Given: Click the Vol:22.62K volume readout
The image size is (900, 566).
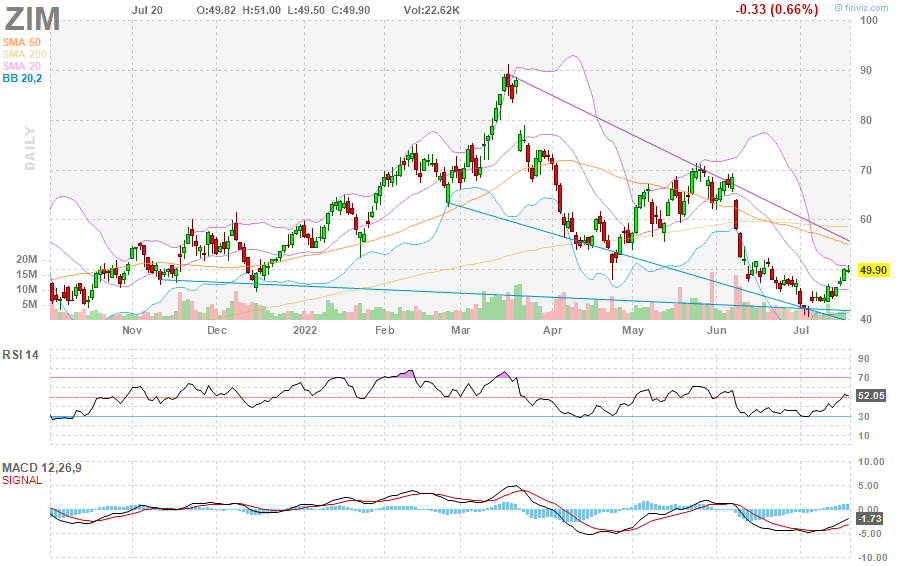Looking at the screenshot, I should point(432,10).
